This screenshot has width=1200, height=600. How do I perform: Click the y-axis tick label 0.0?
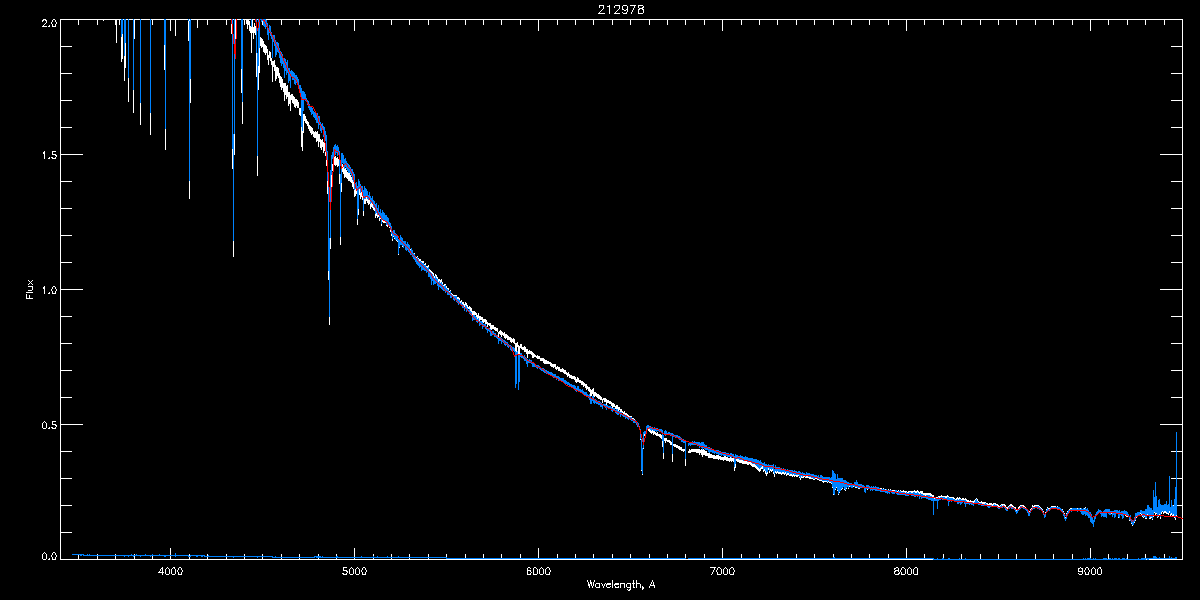tap(47, 556)
